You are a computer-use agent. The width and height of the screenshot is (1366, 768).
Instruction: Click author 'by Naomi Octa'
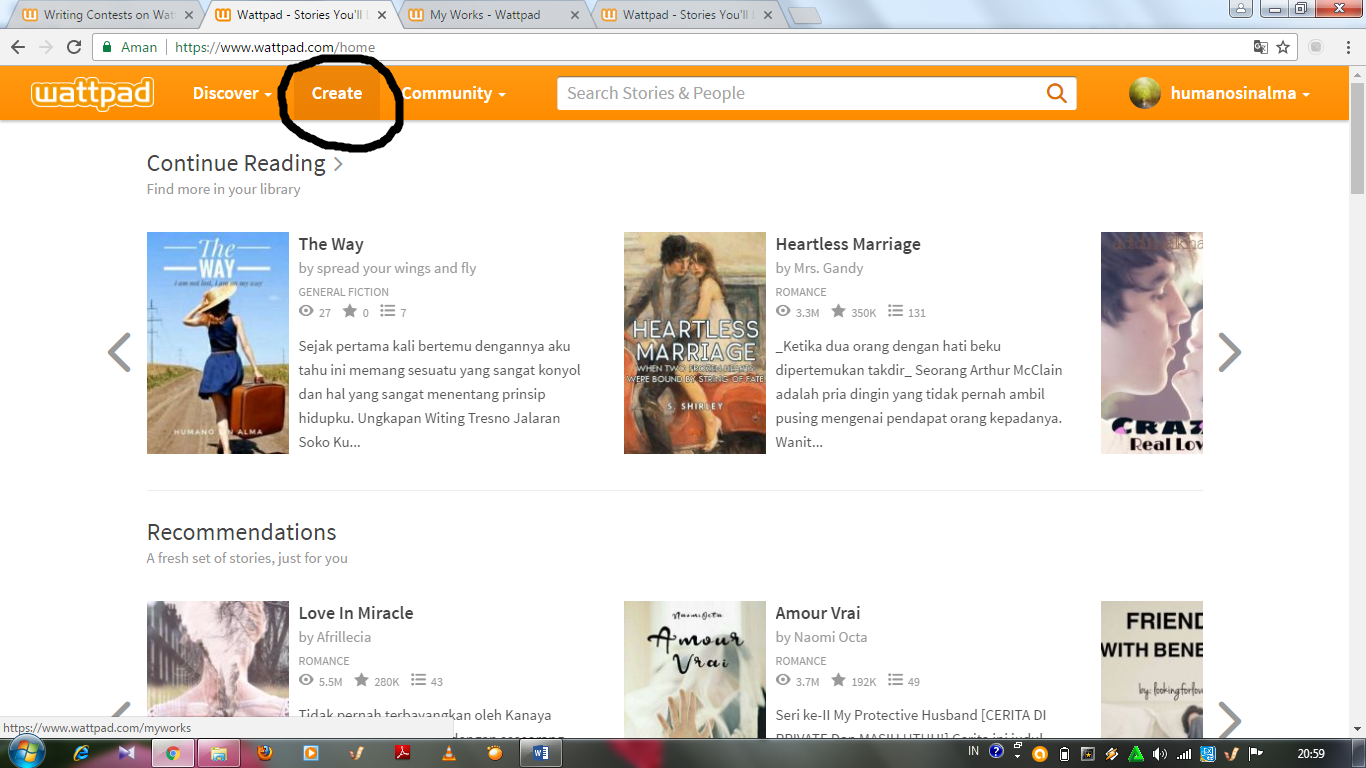821,637
